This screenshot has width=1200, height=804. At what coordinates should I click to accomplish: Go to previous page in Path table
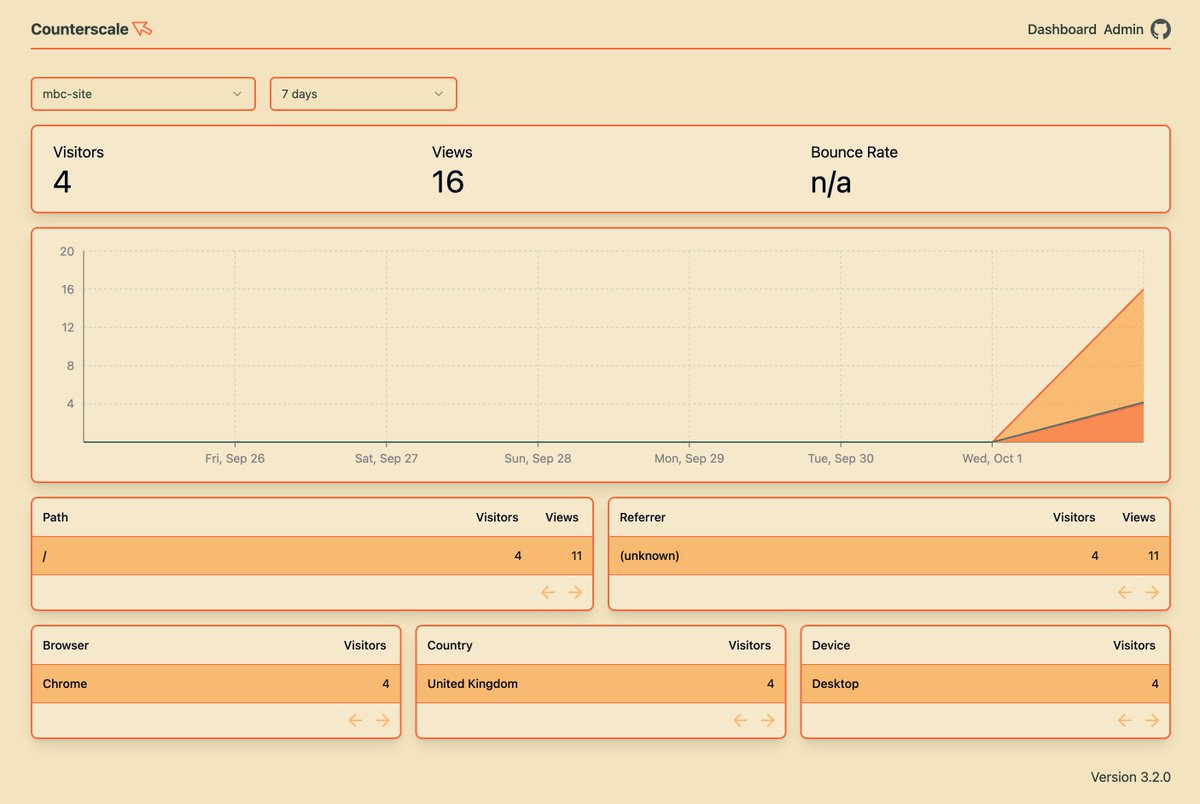click(x=548, y=592)
